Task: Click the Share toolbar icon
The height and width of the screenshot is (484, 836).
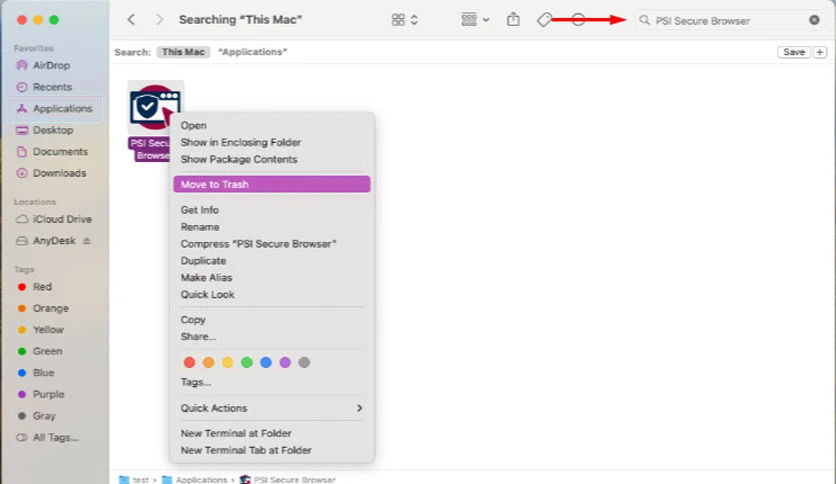Action: pyautogui.click(x=513, y=20)
